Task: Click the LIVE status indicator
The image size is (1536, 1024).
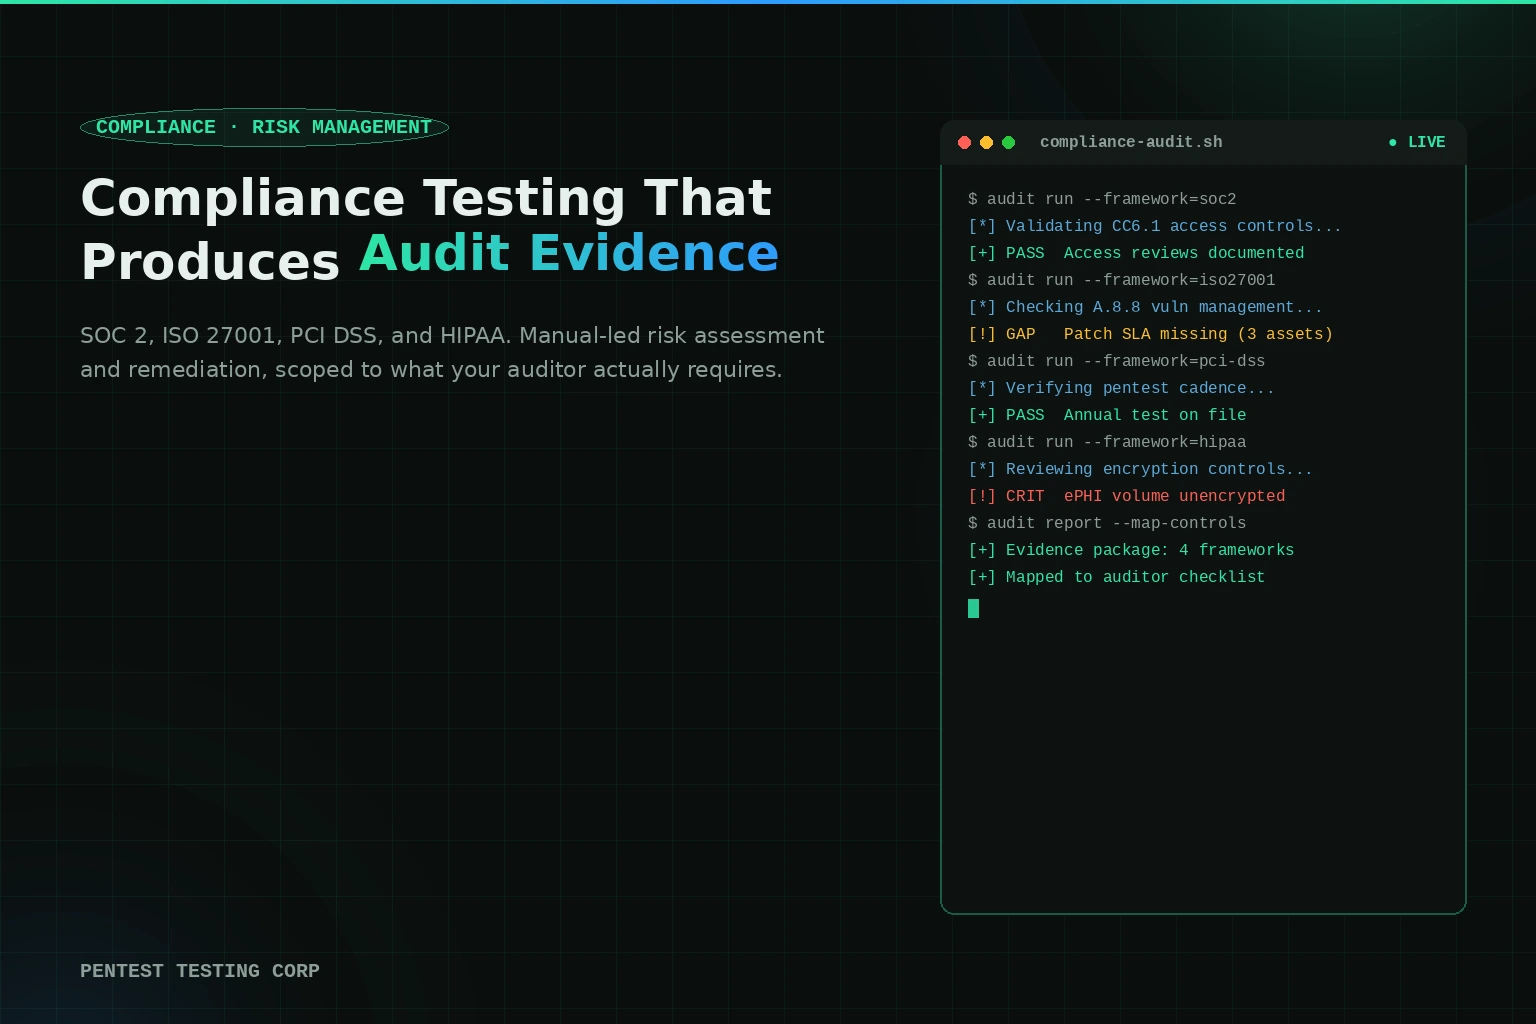Action: coord(1417,142)
